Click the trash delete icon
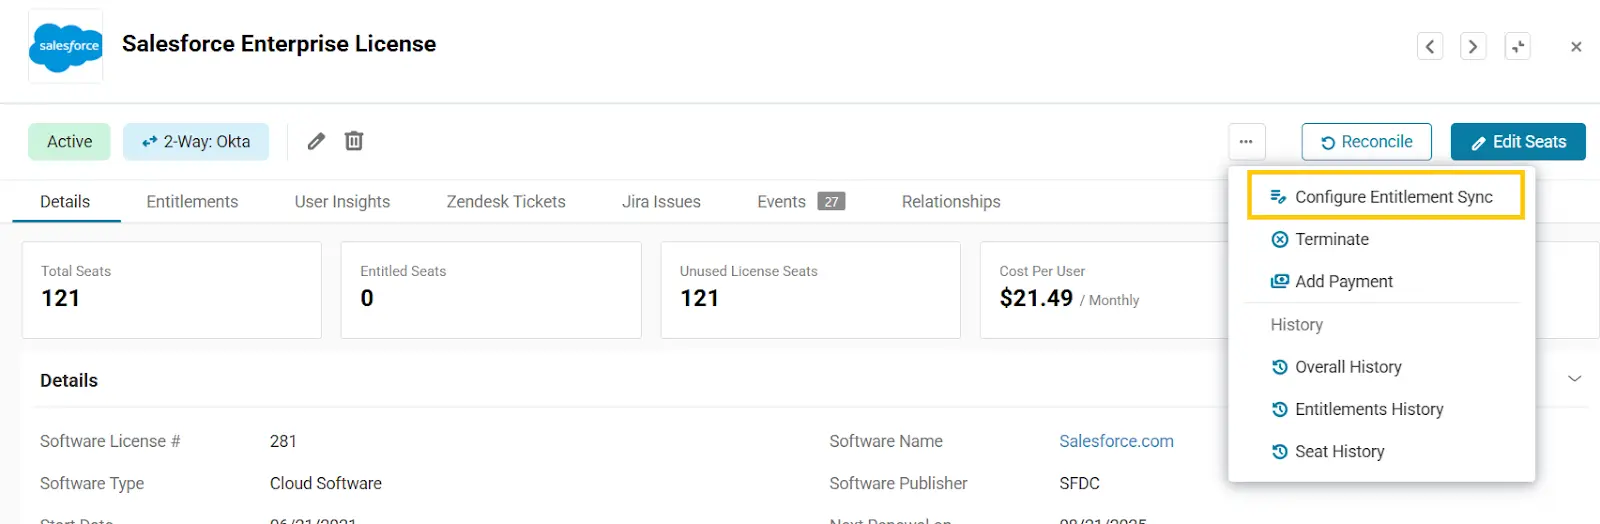The width and height of the screenshot is (1600, 524). click(354, 141)
